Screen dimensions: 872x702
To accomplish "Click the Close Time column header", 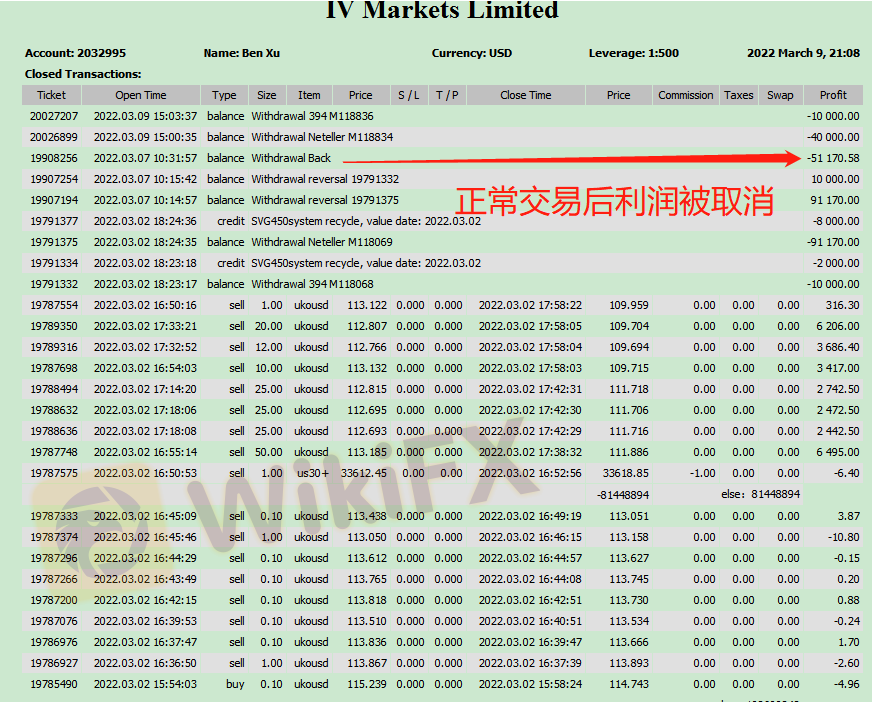I will click(x=525, y=95).
